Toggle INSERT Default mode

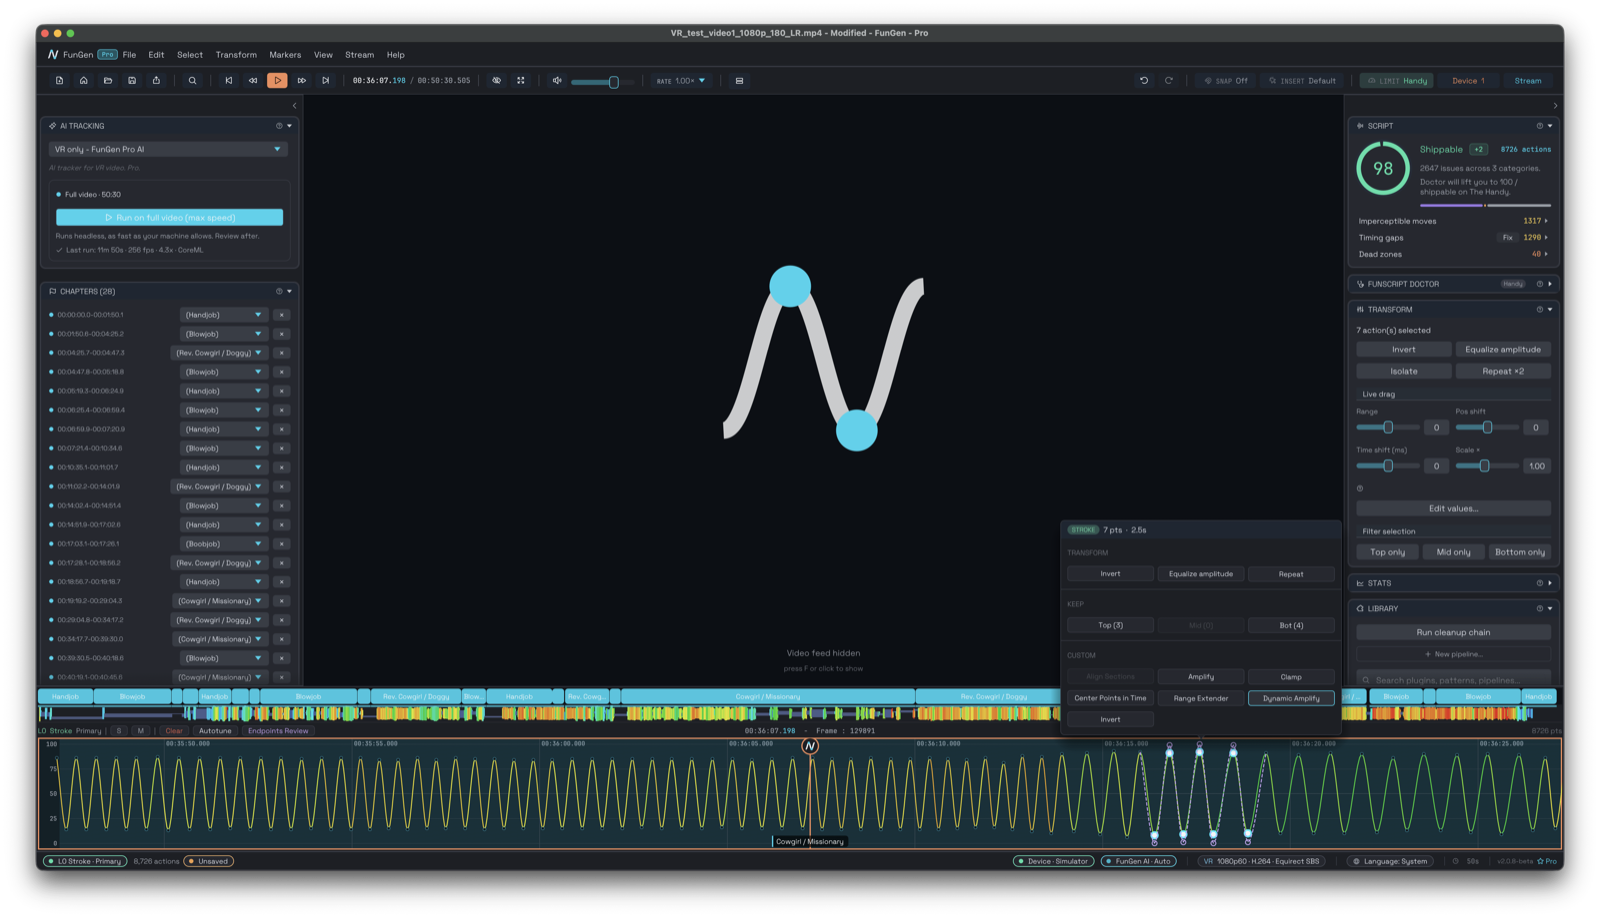(x=1302, y=81)
